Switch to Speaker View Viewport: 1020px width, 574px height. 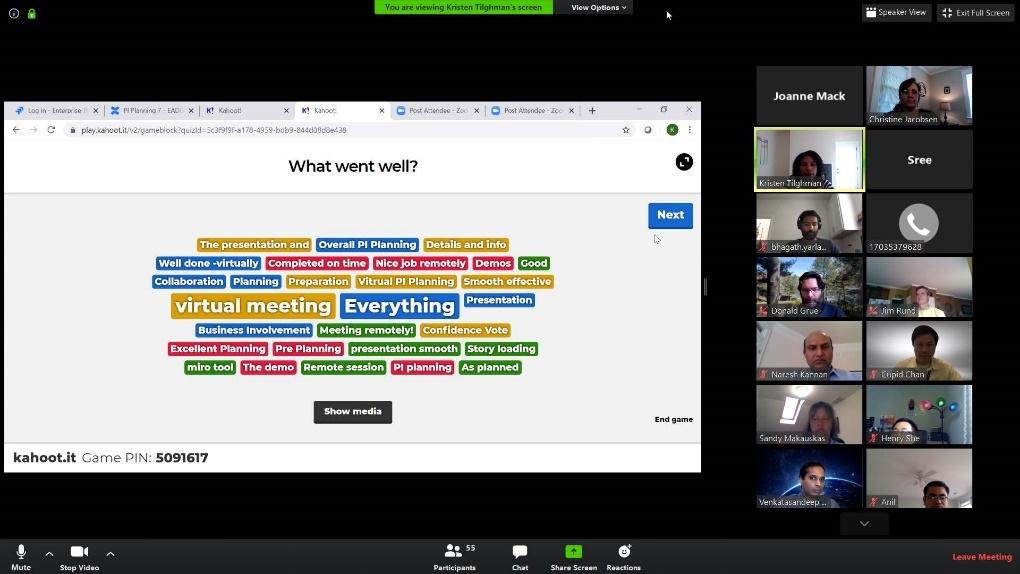(x=896, y=12)
